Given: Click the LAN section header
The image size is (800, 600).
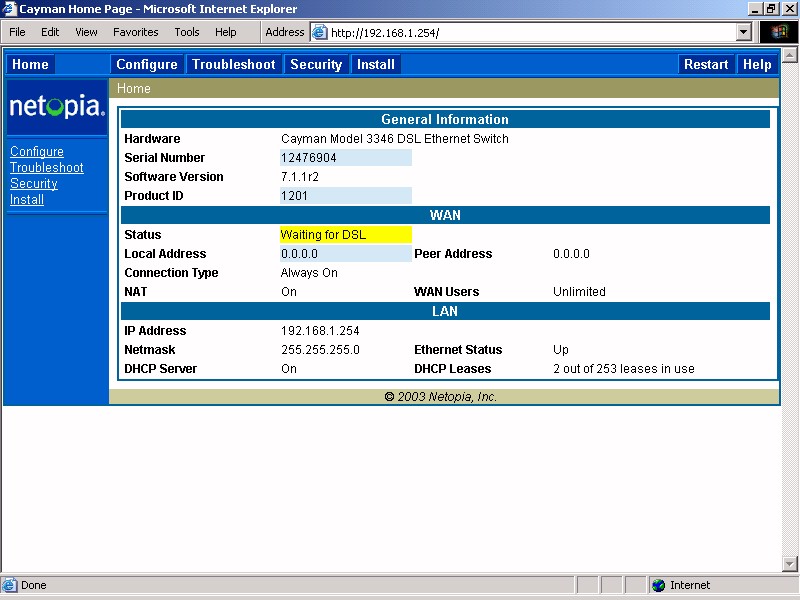Looking at the screenshot, I should pos(445,311).
